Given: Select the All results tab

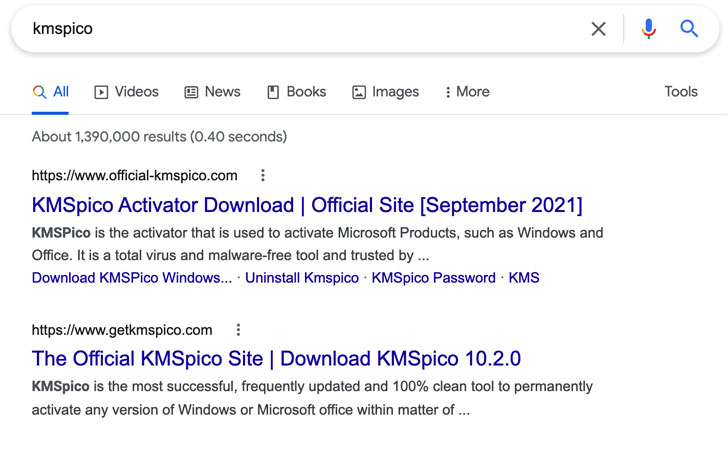Looking at the screenshot, I should [x=51, y=92].
